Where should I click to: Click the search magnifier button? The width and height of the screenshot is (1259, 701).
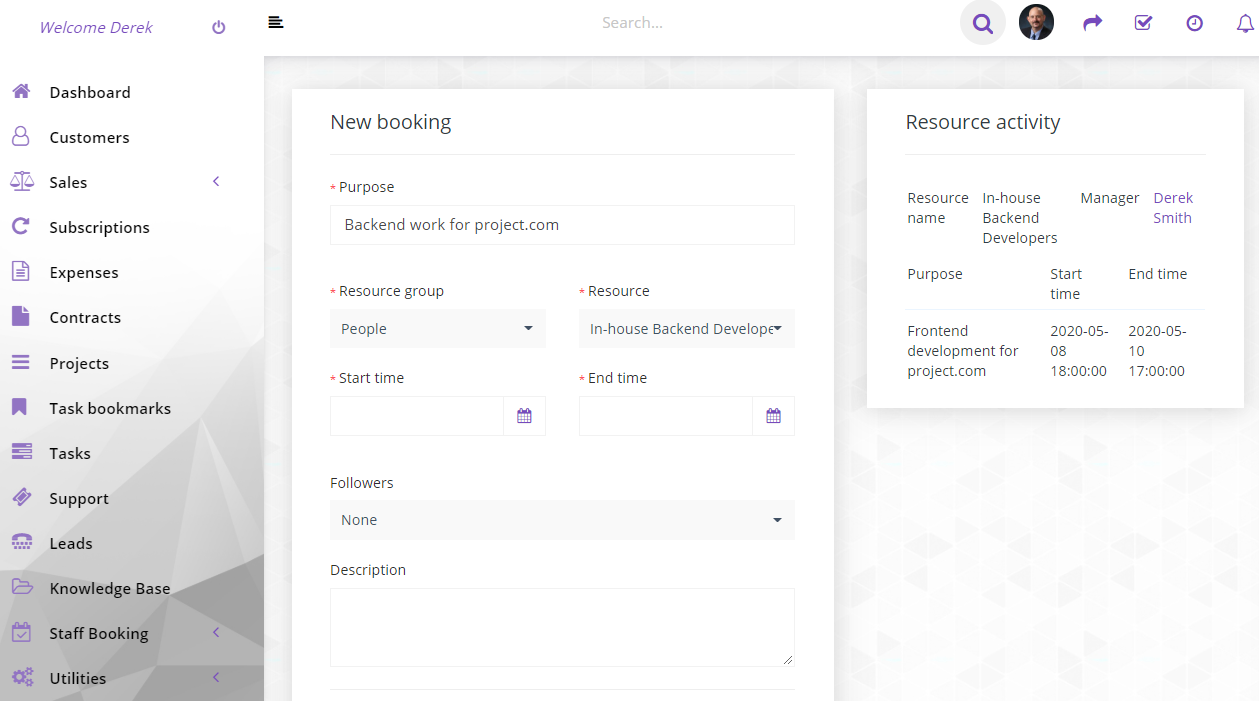983,22
